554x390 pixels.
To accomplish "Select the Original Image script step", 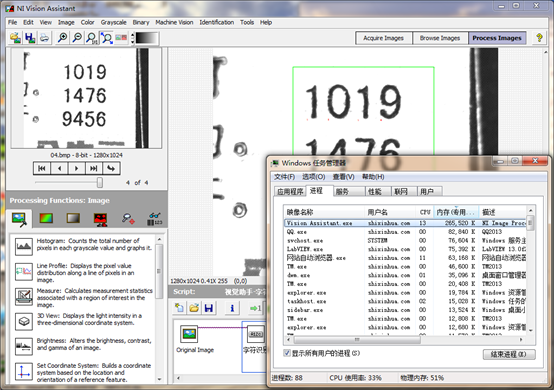I will [189, 334].
